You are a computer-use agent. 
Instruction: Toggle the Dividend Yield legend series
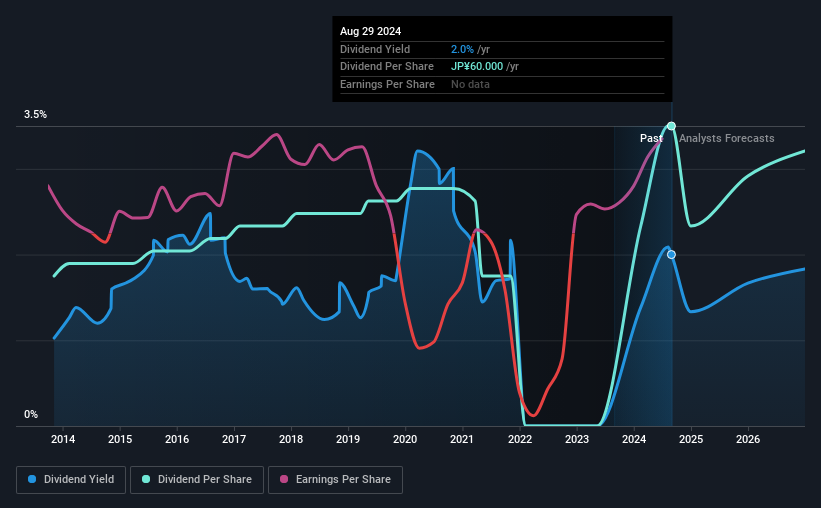pos(71,480)
